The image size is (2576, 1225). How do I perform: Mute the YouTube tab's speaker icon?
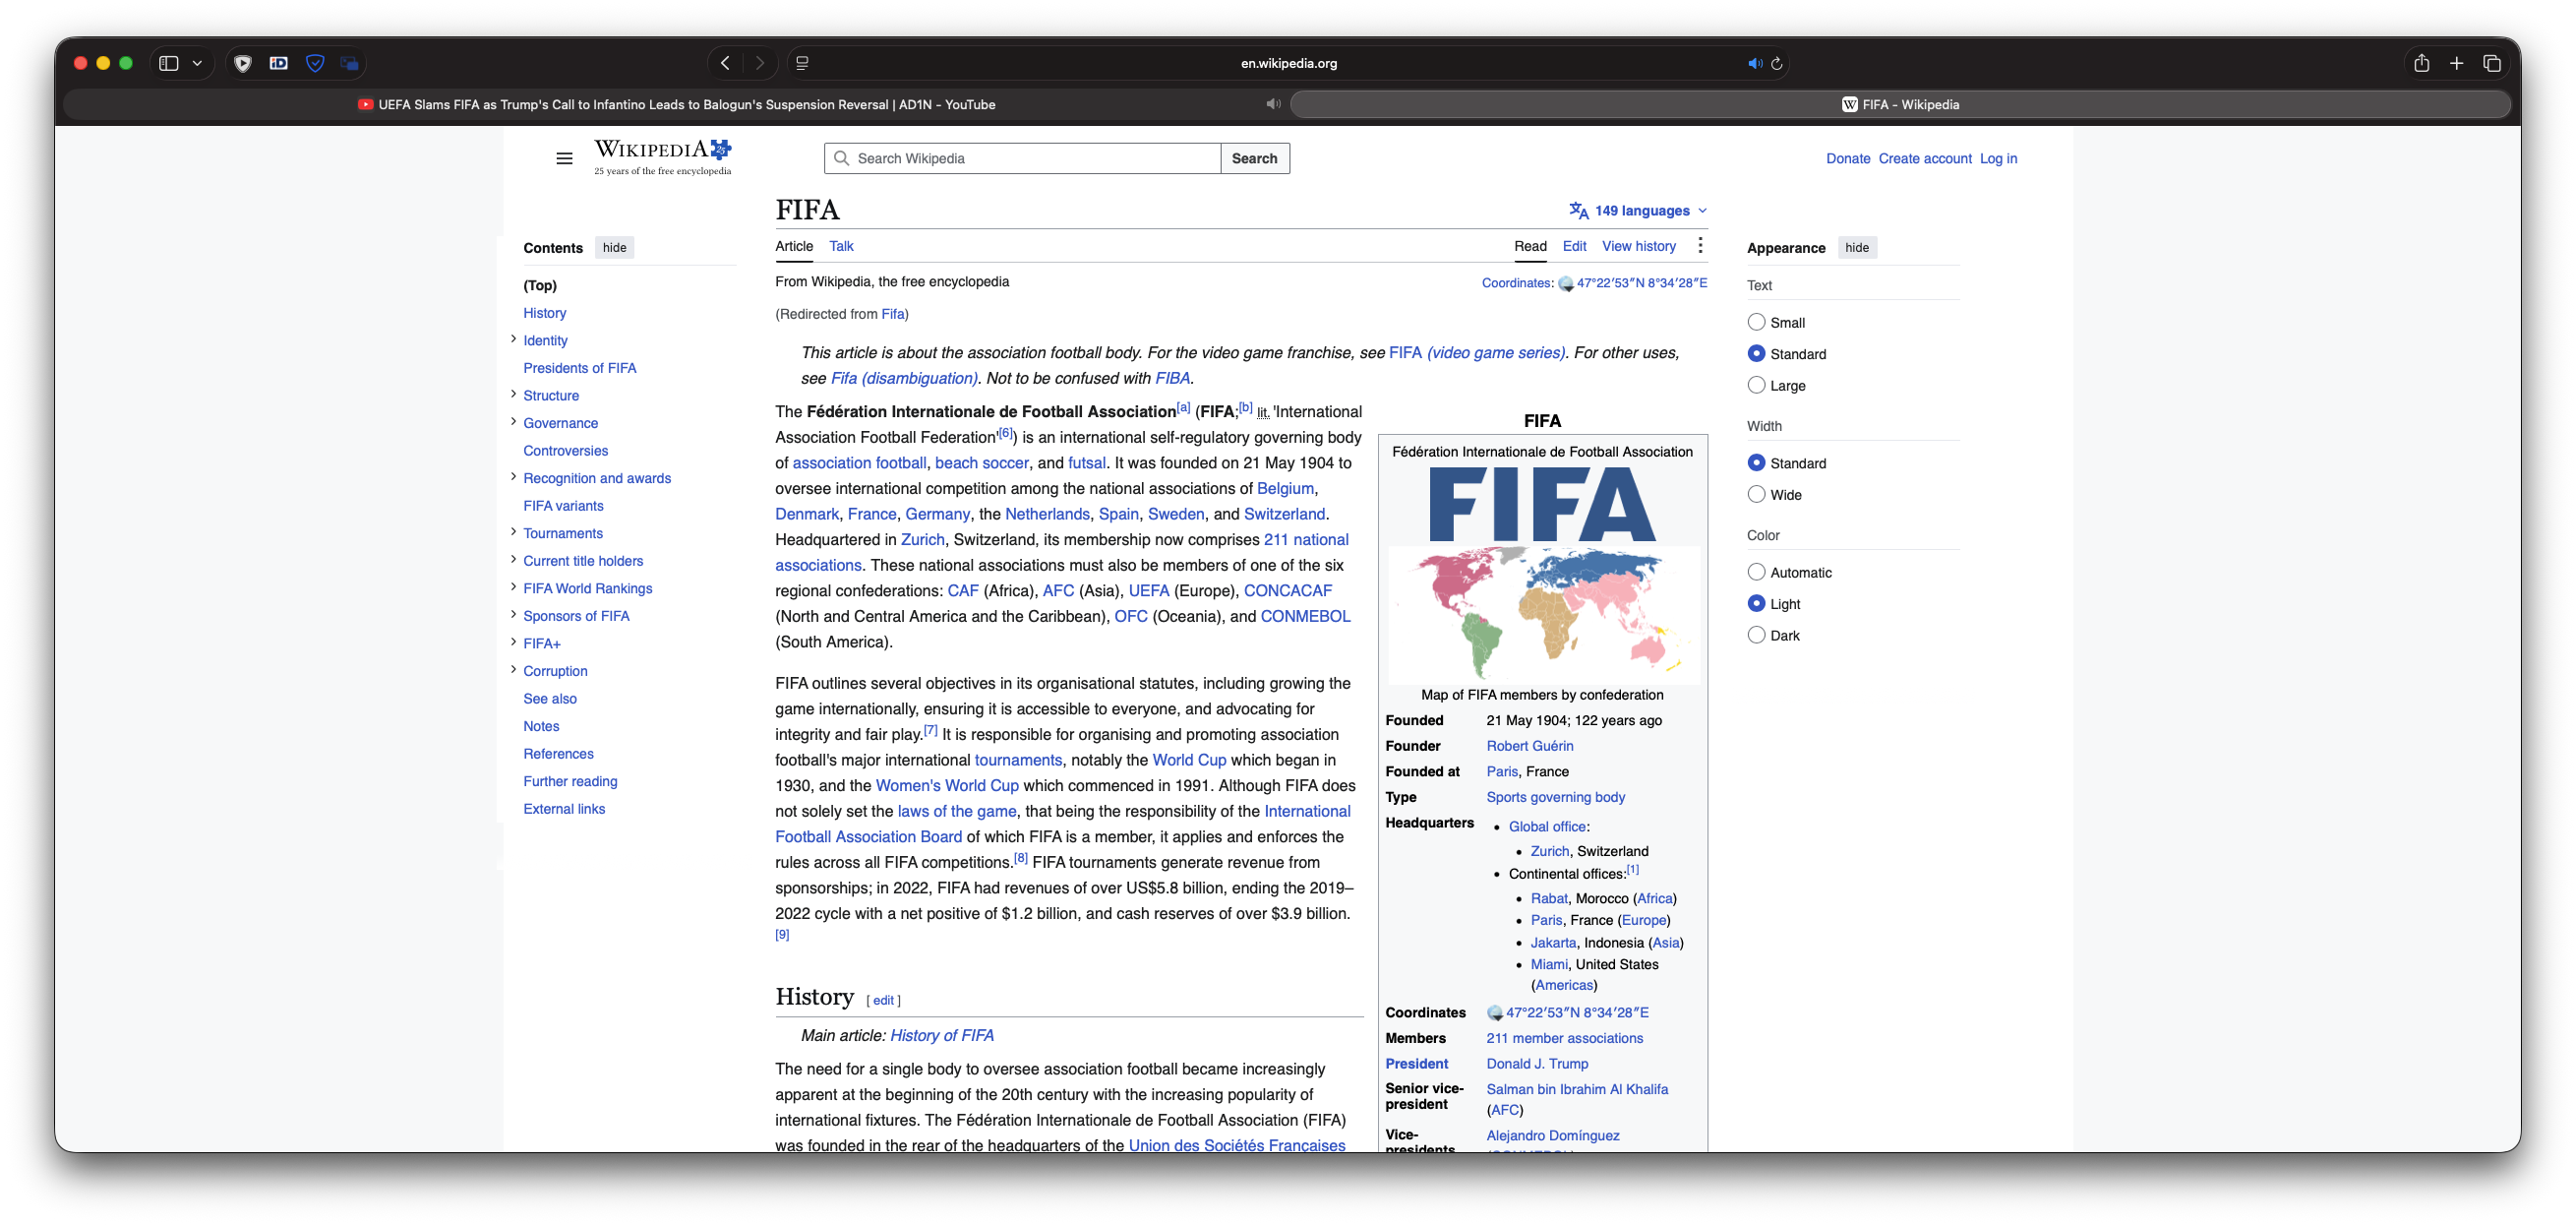(x=1273, y=104)
